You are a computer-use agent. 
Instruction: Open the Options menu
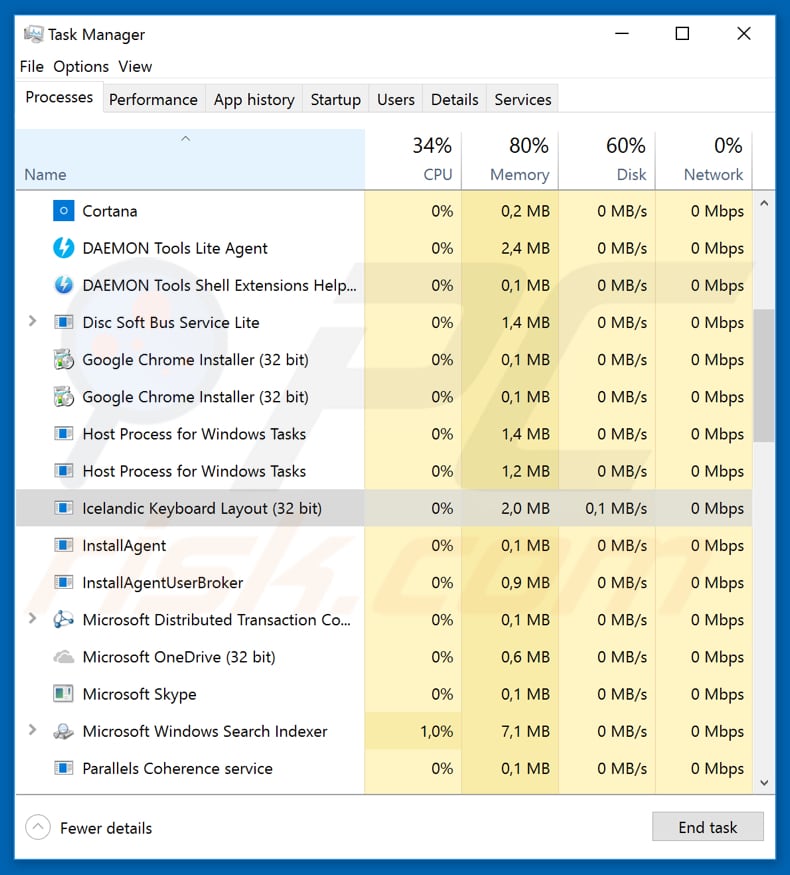[81, 66]
